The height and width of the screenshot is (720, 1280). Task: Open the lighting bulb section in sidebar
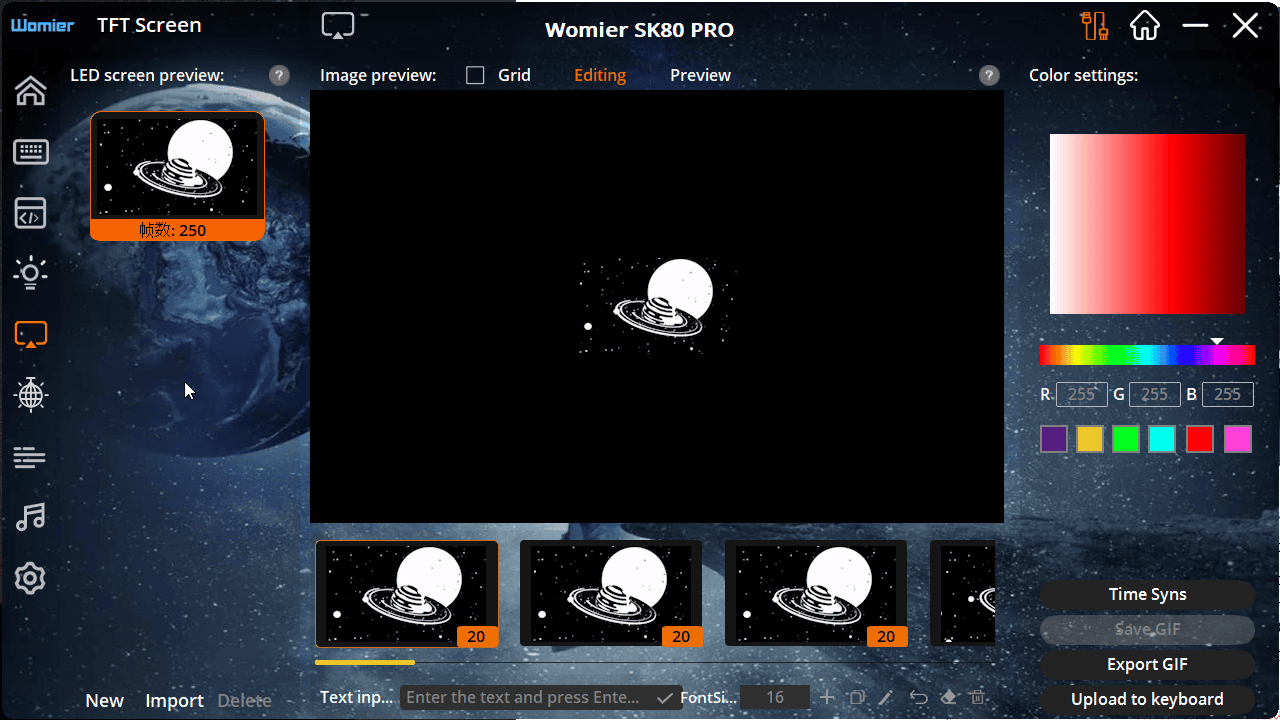tap(31, 273)
